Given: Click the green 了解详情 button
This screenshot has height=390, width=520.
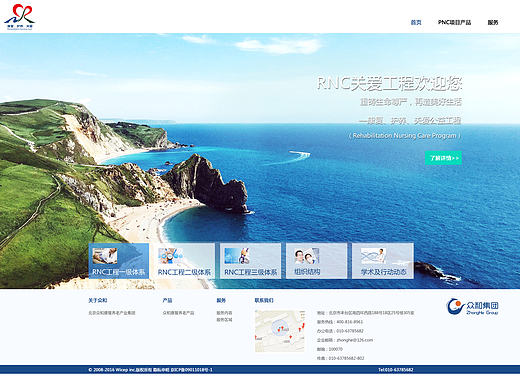Looking at the screenshot, I should [443, 158].
